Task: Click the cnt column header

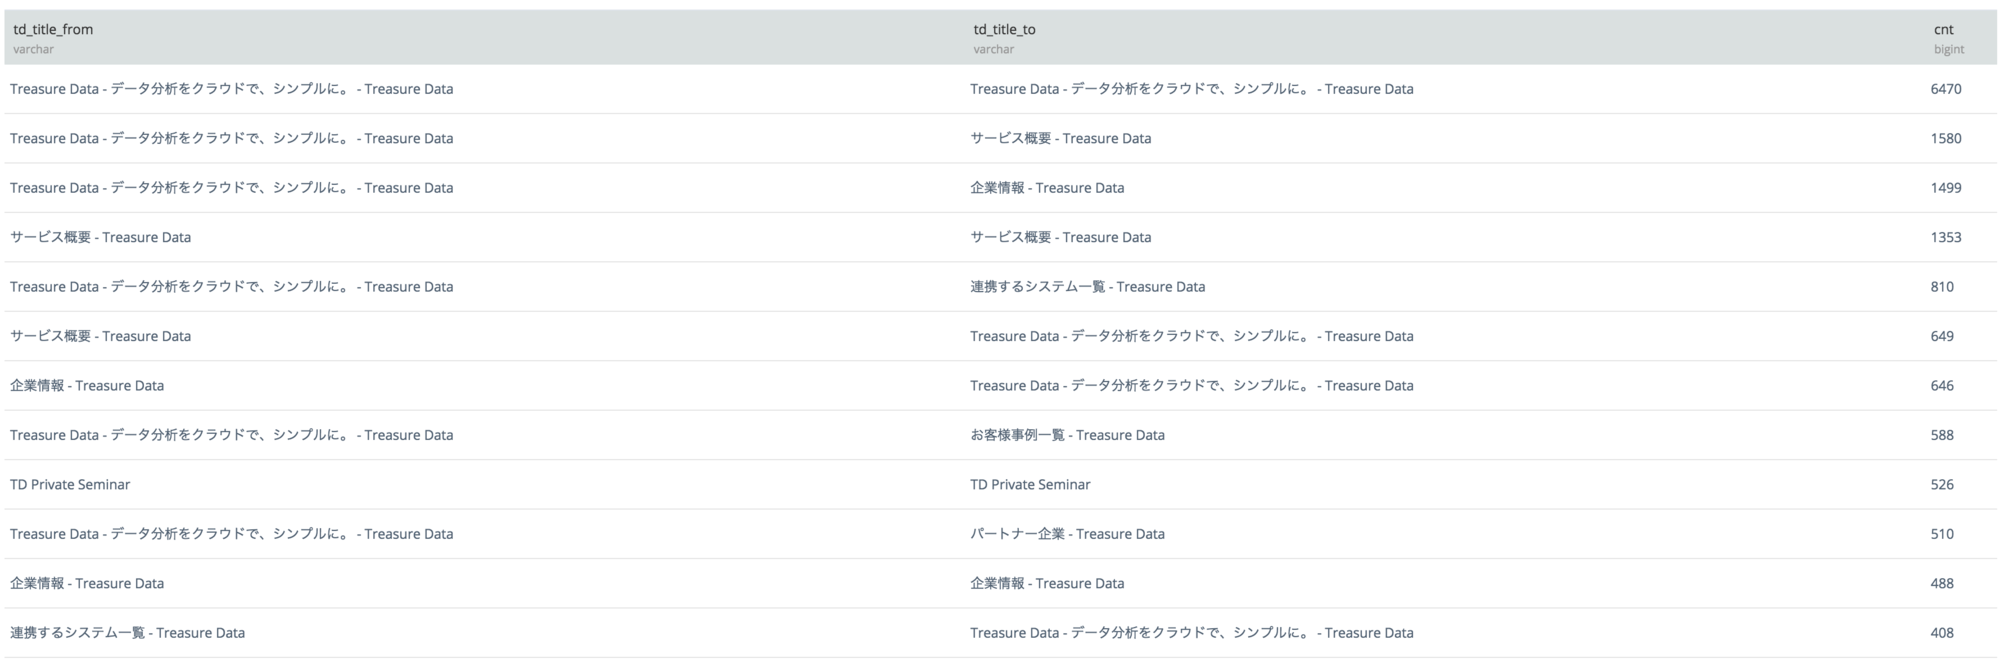Action: [x=1943, y=30]
